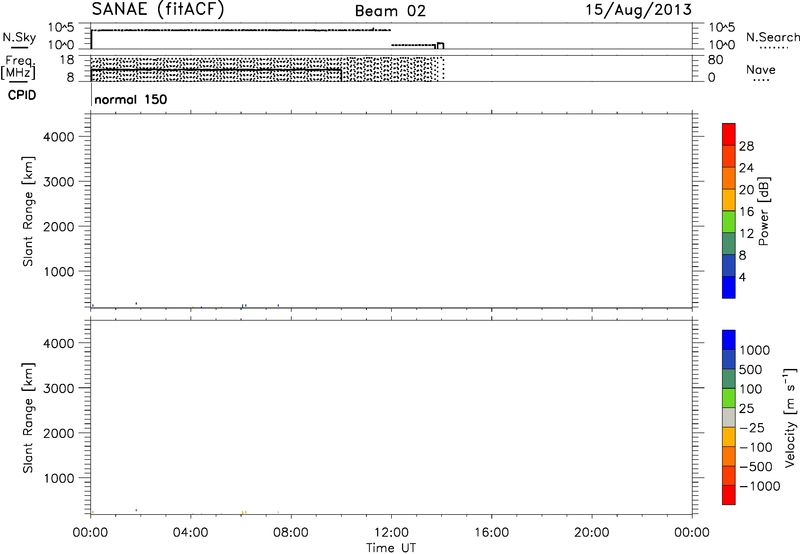Viewport: 800px width, 554px height.
Task: Click the grey Velocity segment -25 to 25
Action: click(729, 417)
